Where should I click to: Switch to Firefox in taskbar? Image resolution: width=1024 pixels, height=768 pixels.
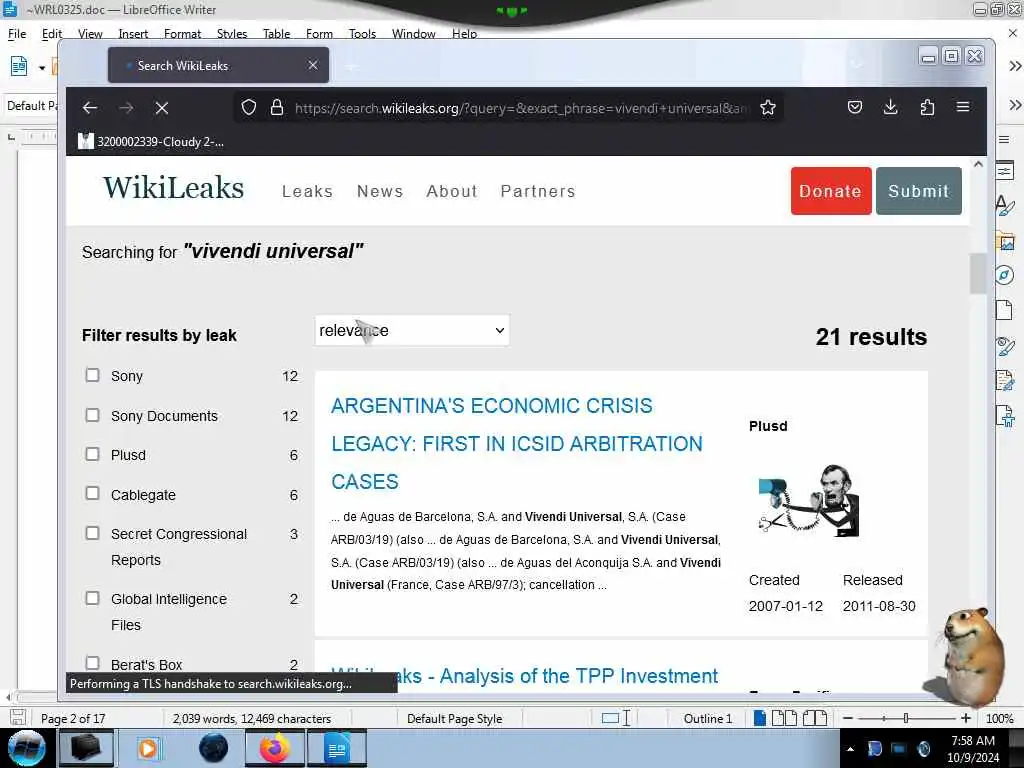point(275,748)
